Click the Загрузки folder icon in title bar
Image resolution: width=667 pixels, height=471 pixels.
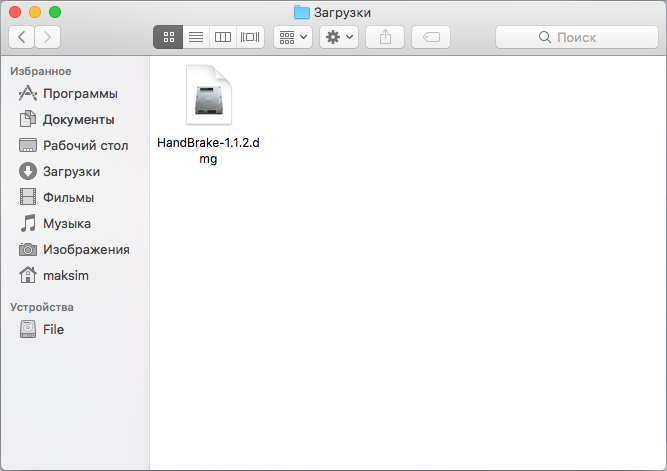point(302,12)
